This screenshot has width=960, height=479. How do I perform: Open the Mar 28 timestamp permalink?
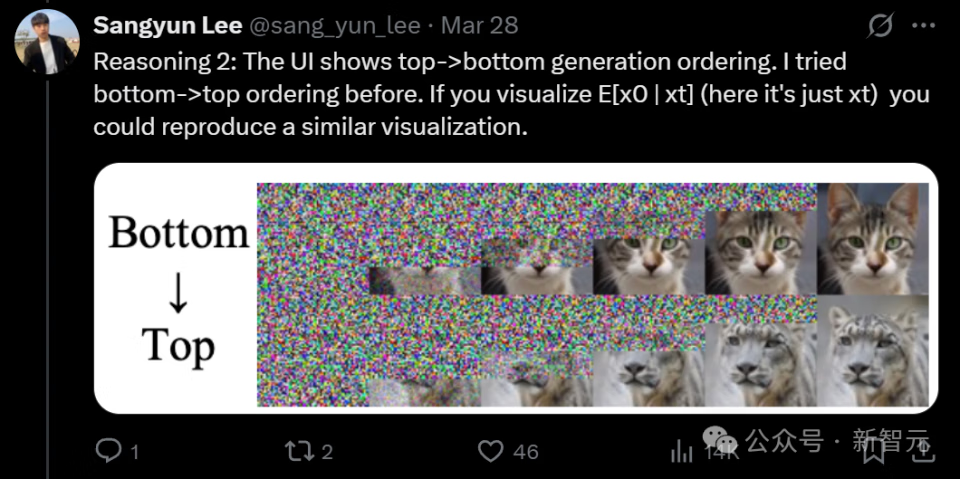coord(479,26)
